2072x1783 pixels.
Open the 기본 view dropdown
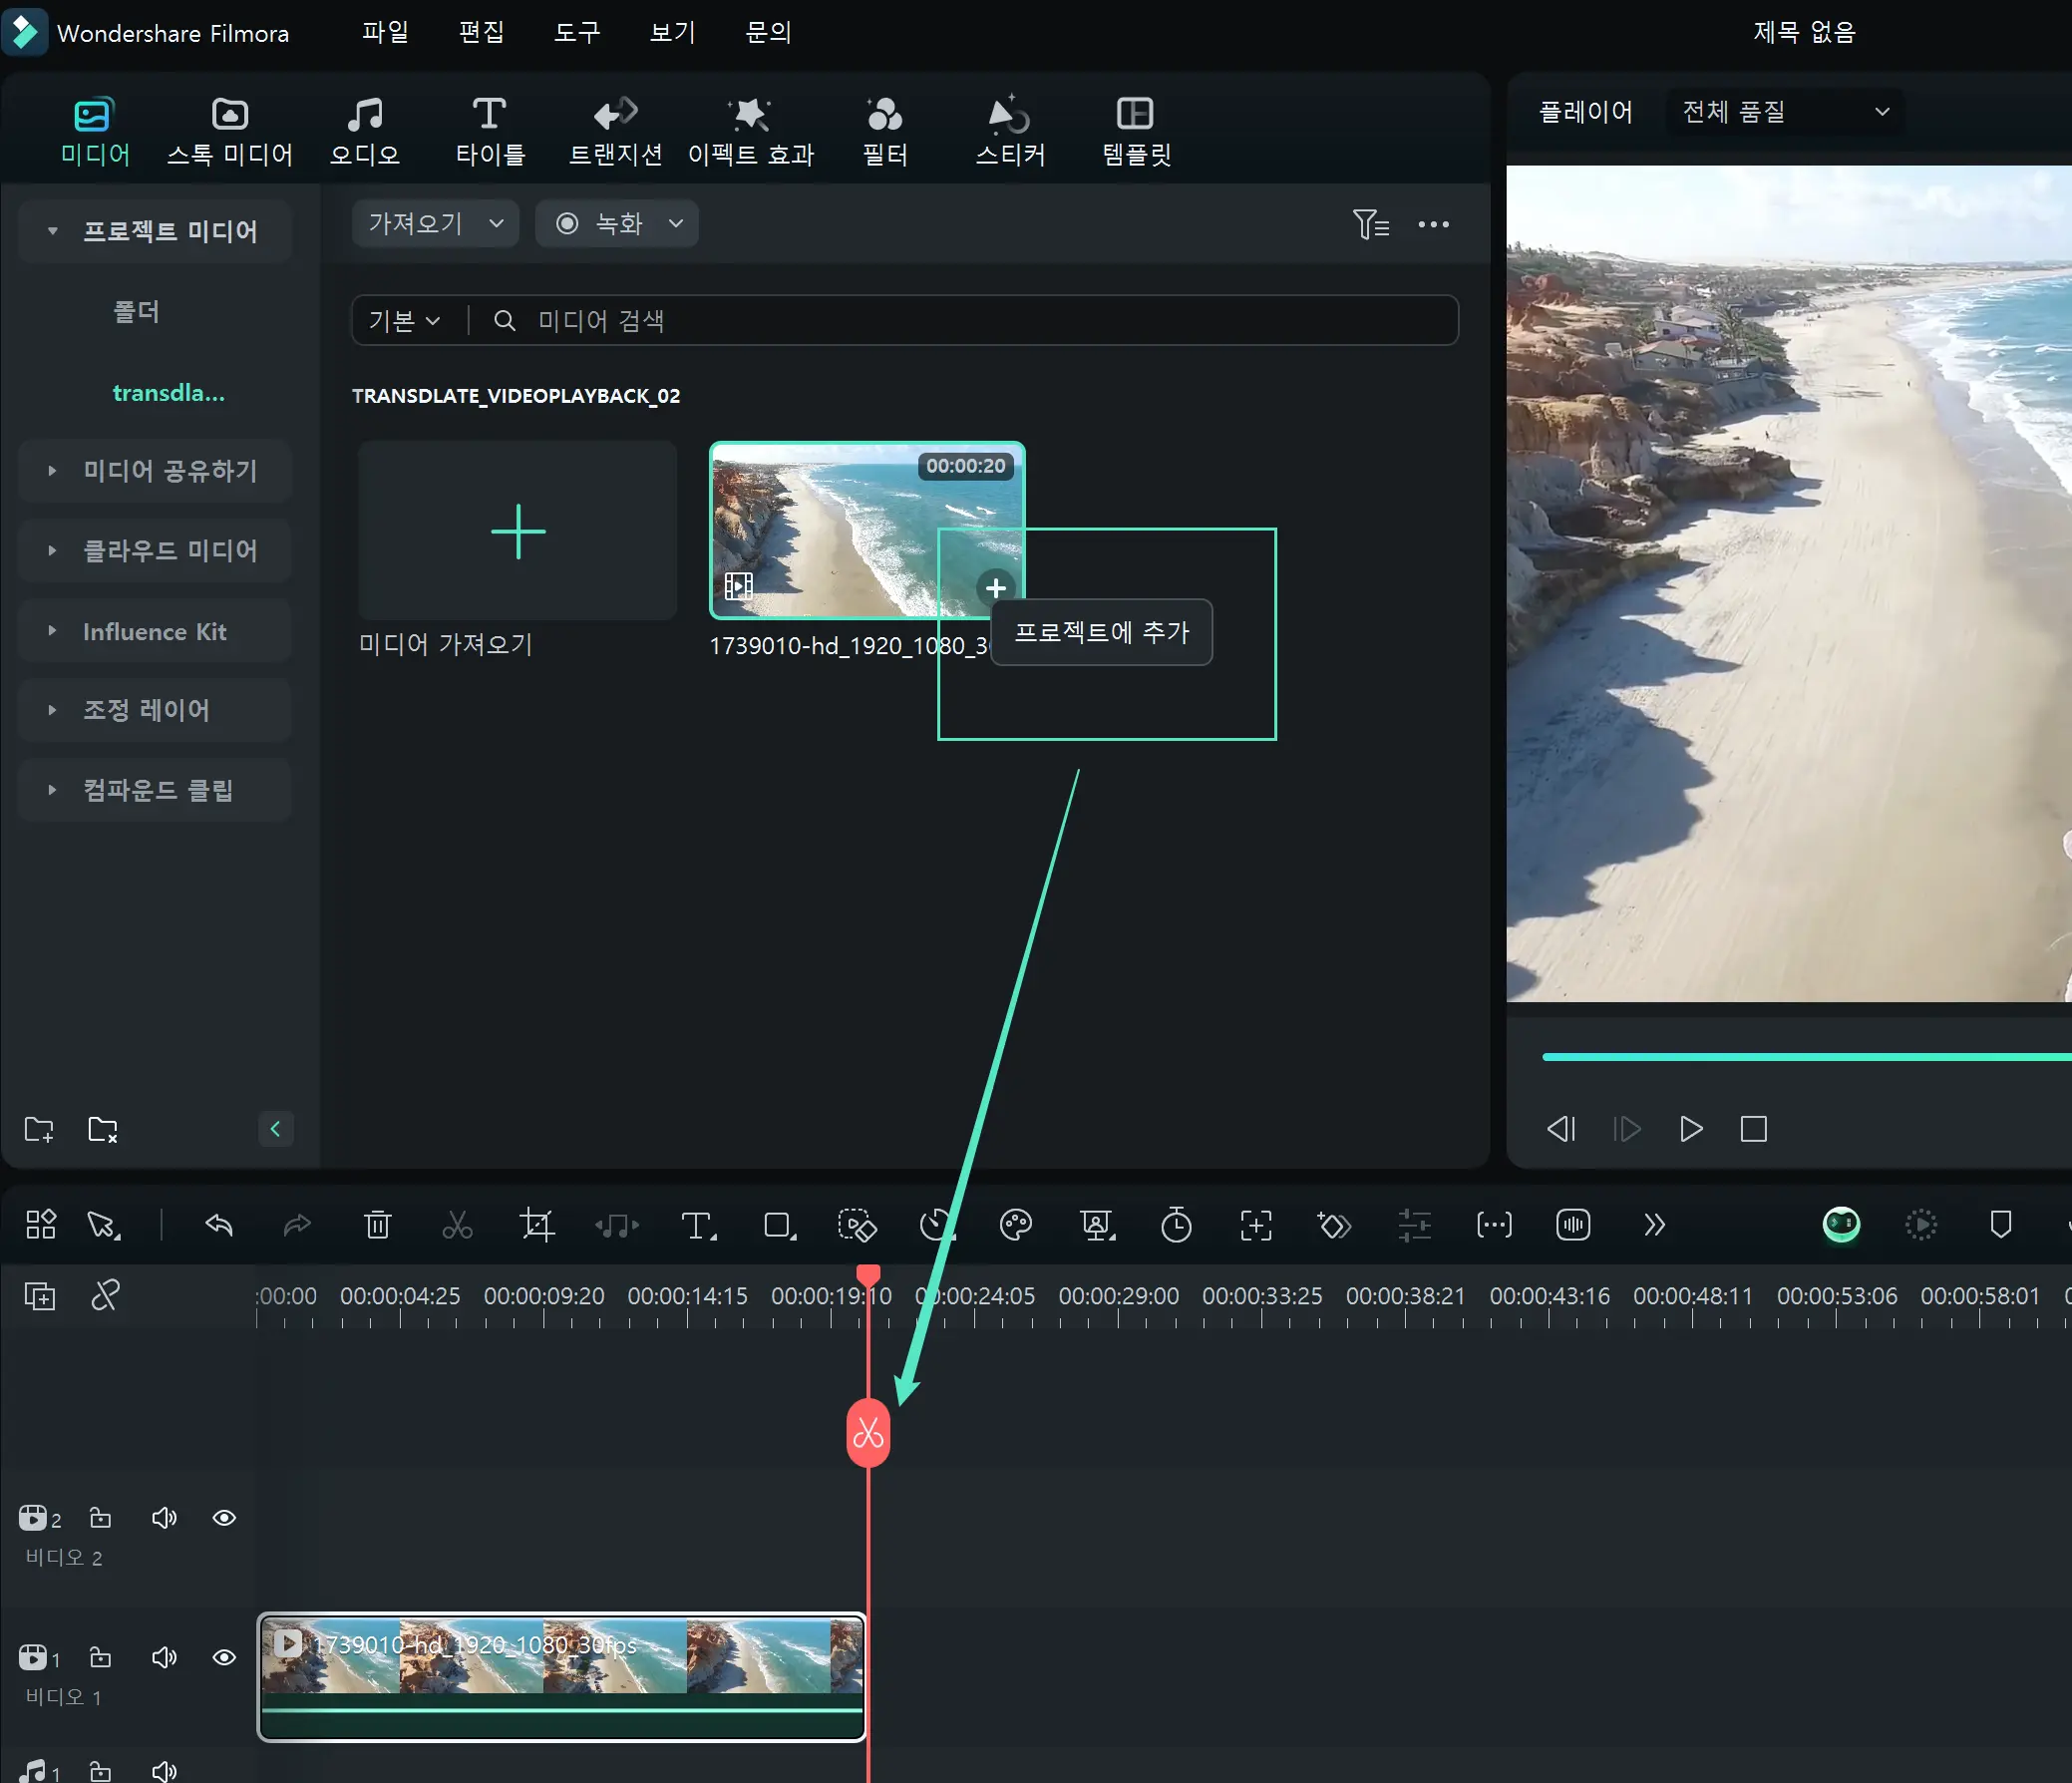click(402, 319)
